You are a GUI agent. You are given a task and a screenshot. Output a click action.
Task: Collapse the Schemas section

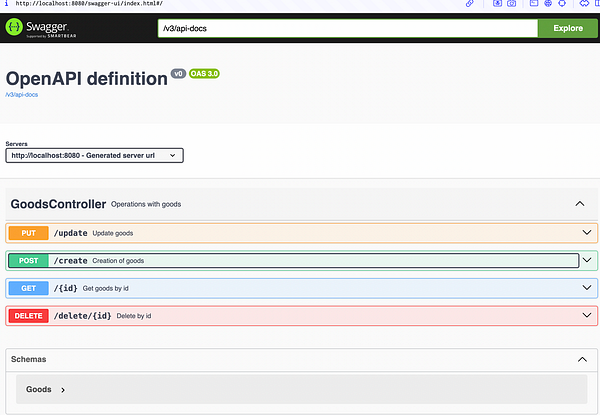click(579, 359)
